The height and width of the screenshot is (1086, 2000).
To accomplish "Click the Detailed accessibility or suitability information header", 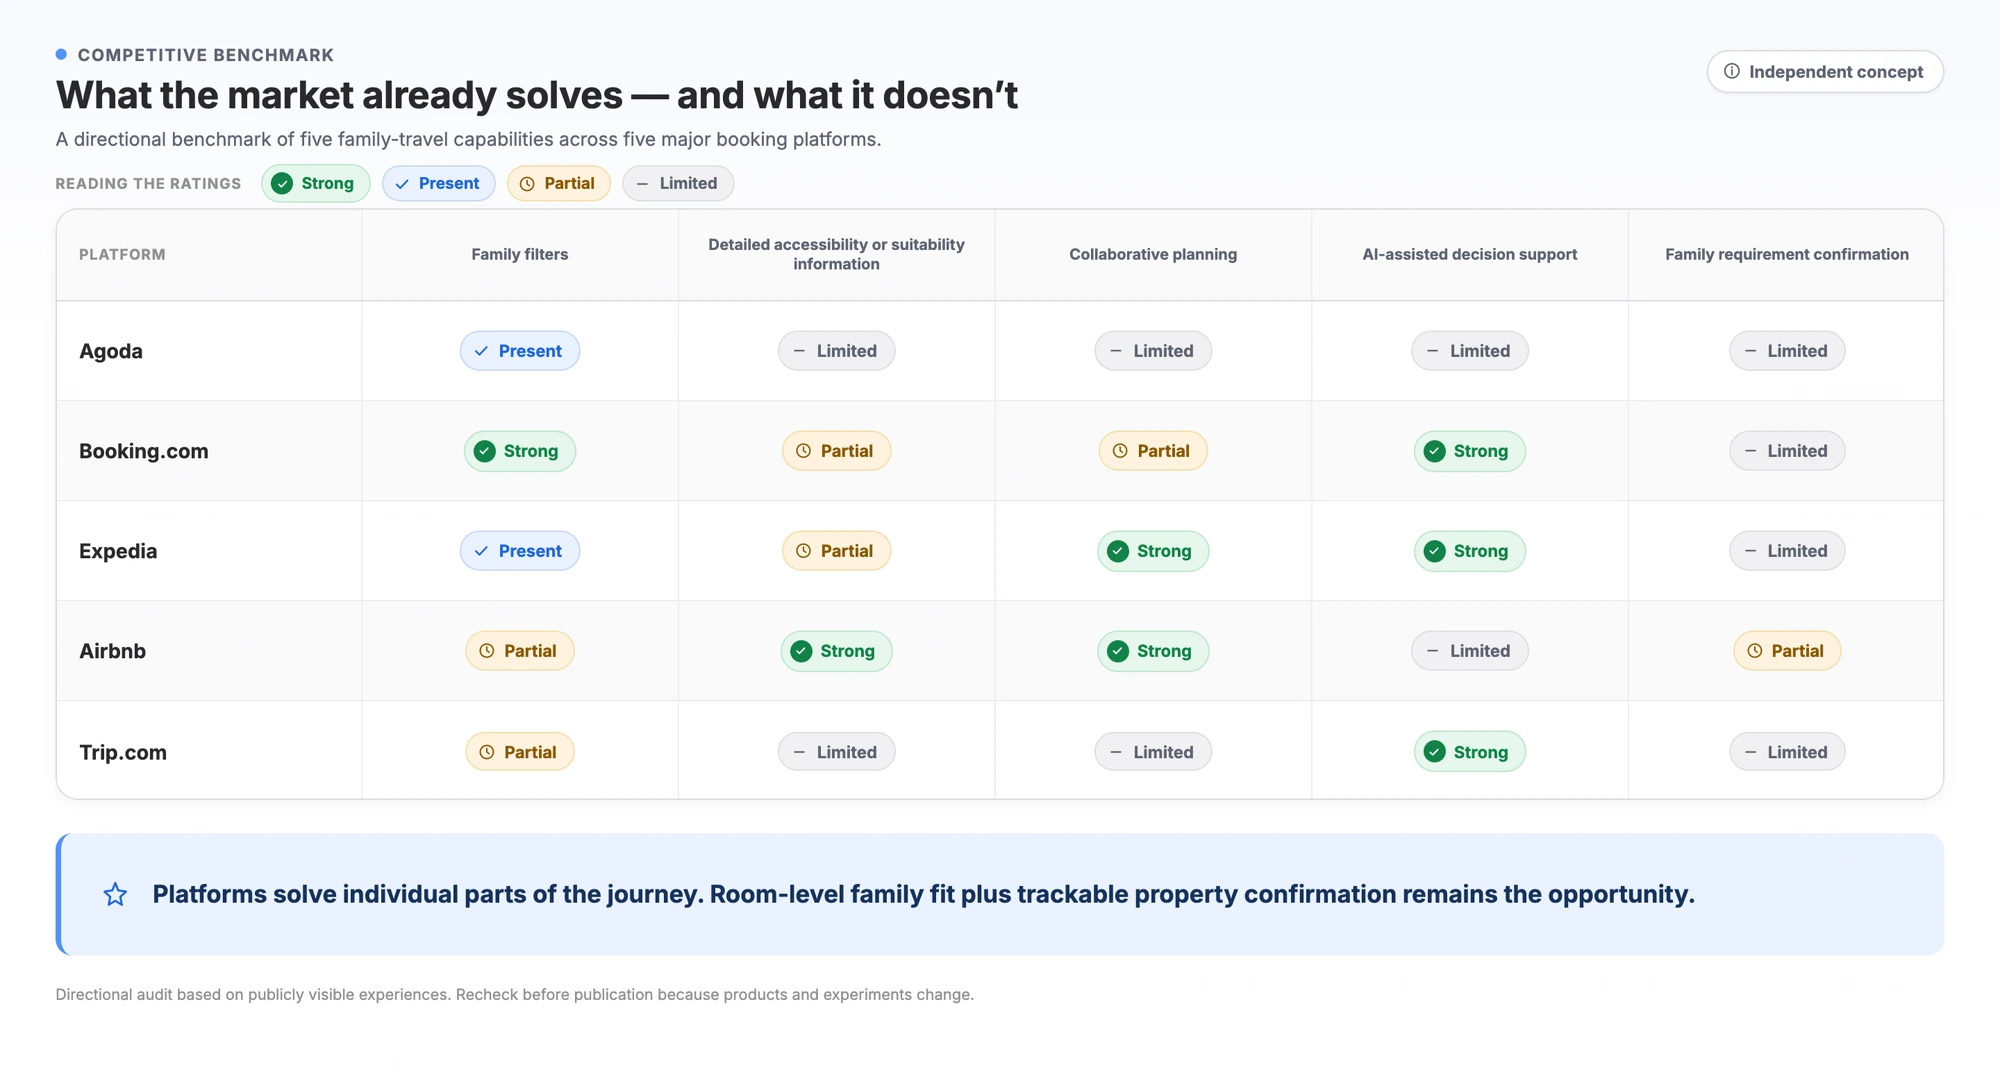I will click(x=837, y=255).
